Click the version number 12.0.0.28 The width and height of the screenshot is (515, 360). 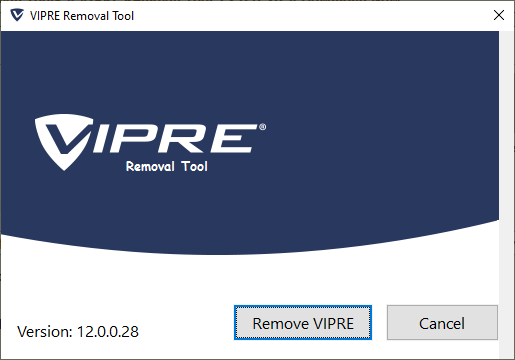point(108,332)
